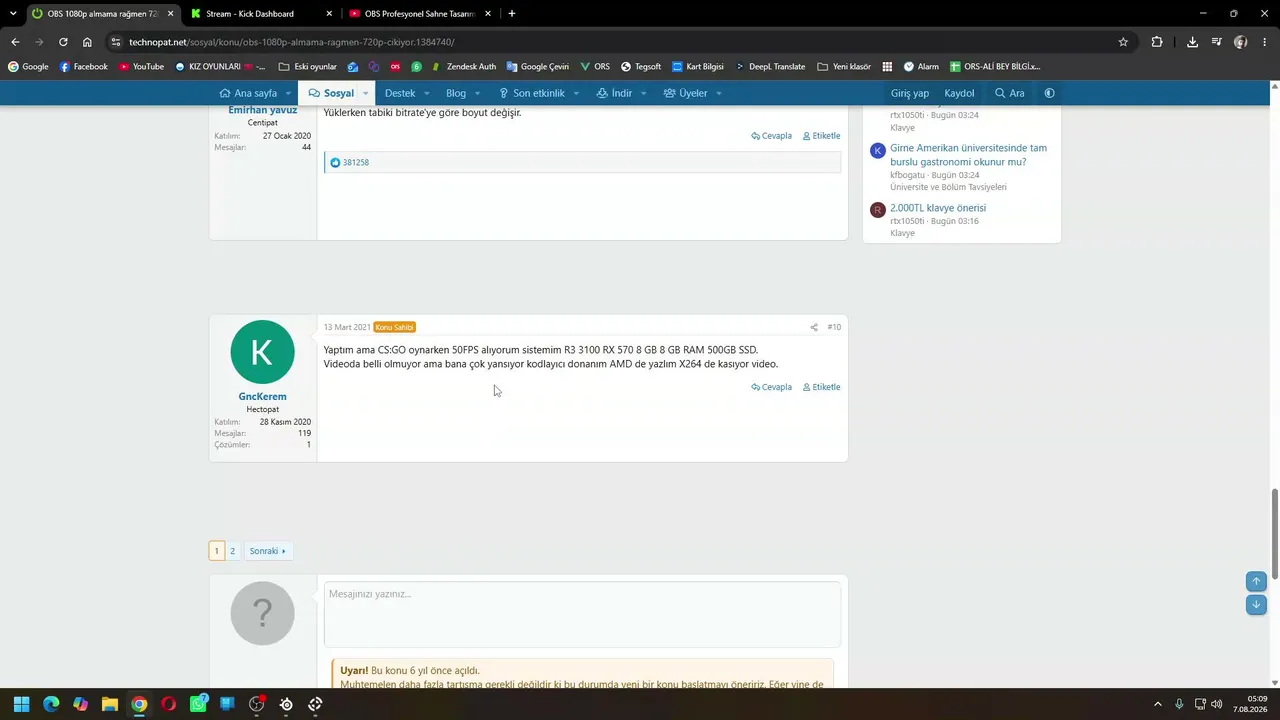Open the Son etkinlik menu item
This screenshot has width=1280, height=720.
[532, 93]
